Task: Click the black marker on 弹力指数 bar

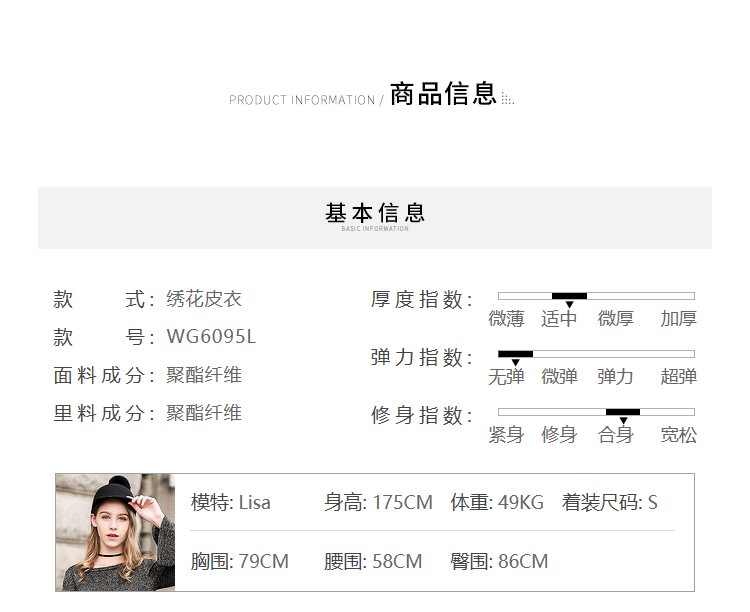Action: coord(515,354)
